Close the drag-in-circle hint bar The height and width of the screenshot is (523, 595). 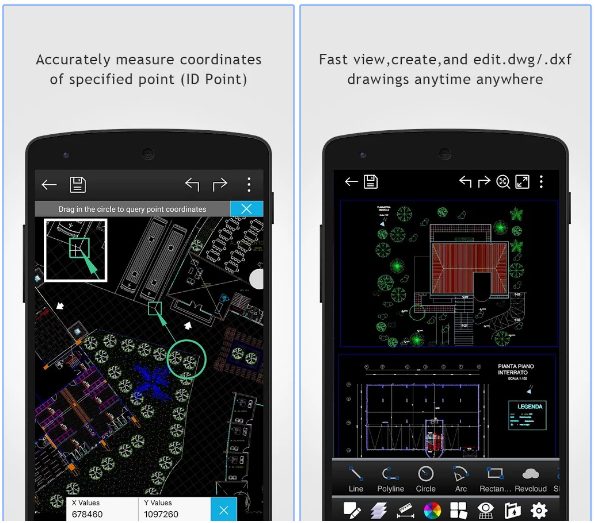[246, 209]
